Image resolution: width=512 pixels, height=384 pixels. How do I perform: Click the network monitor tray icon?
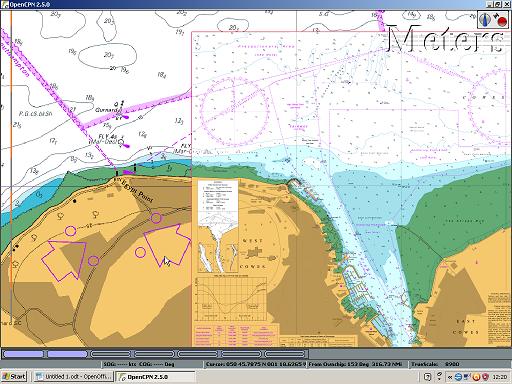(467, 377)
